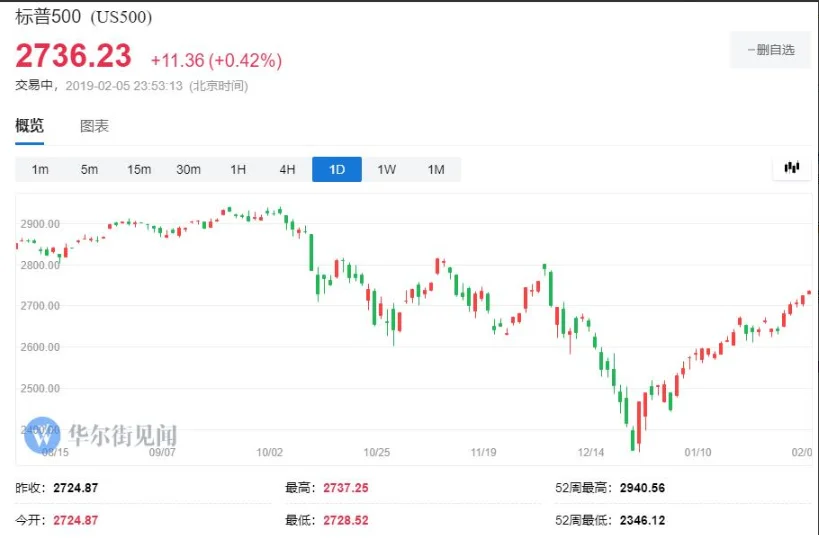Image resolution: width=819 pixels, height=538 pixels.
Task: Click the 昨收 value 2724.87
Action: pos(76,488)
